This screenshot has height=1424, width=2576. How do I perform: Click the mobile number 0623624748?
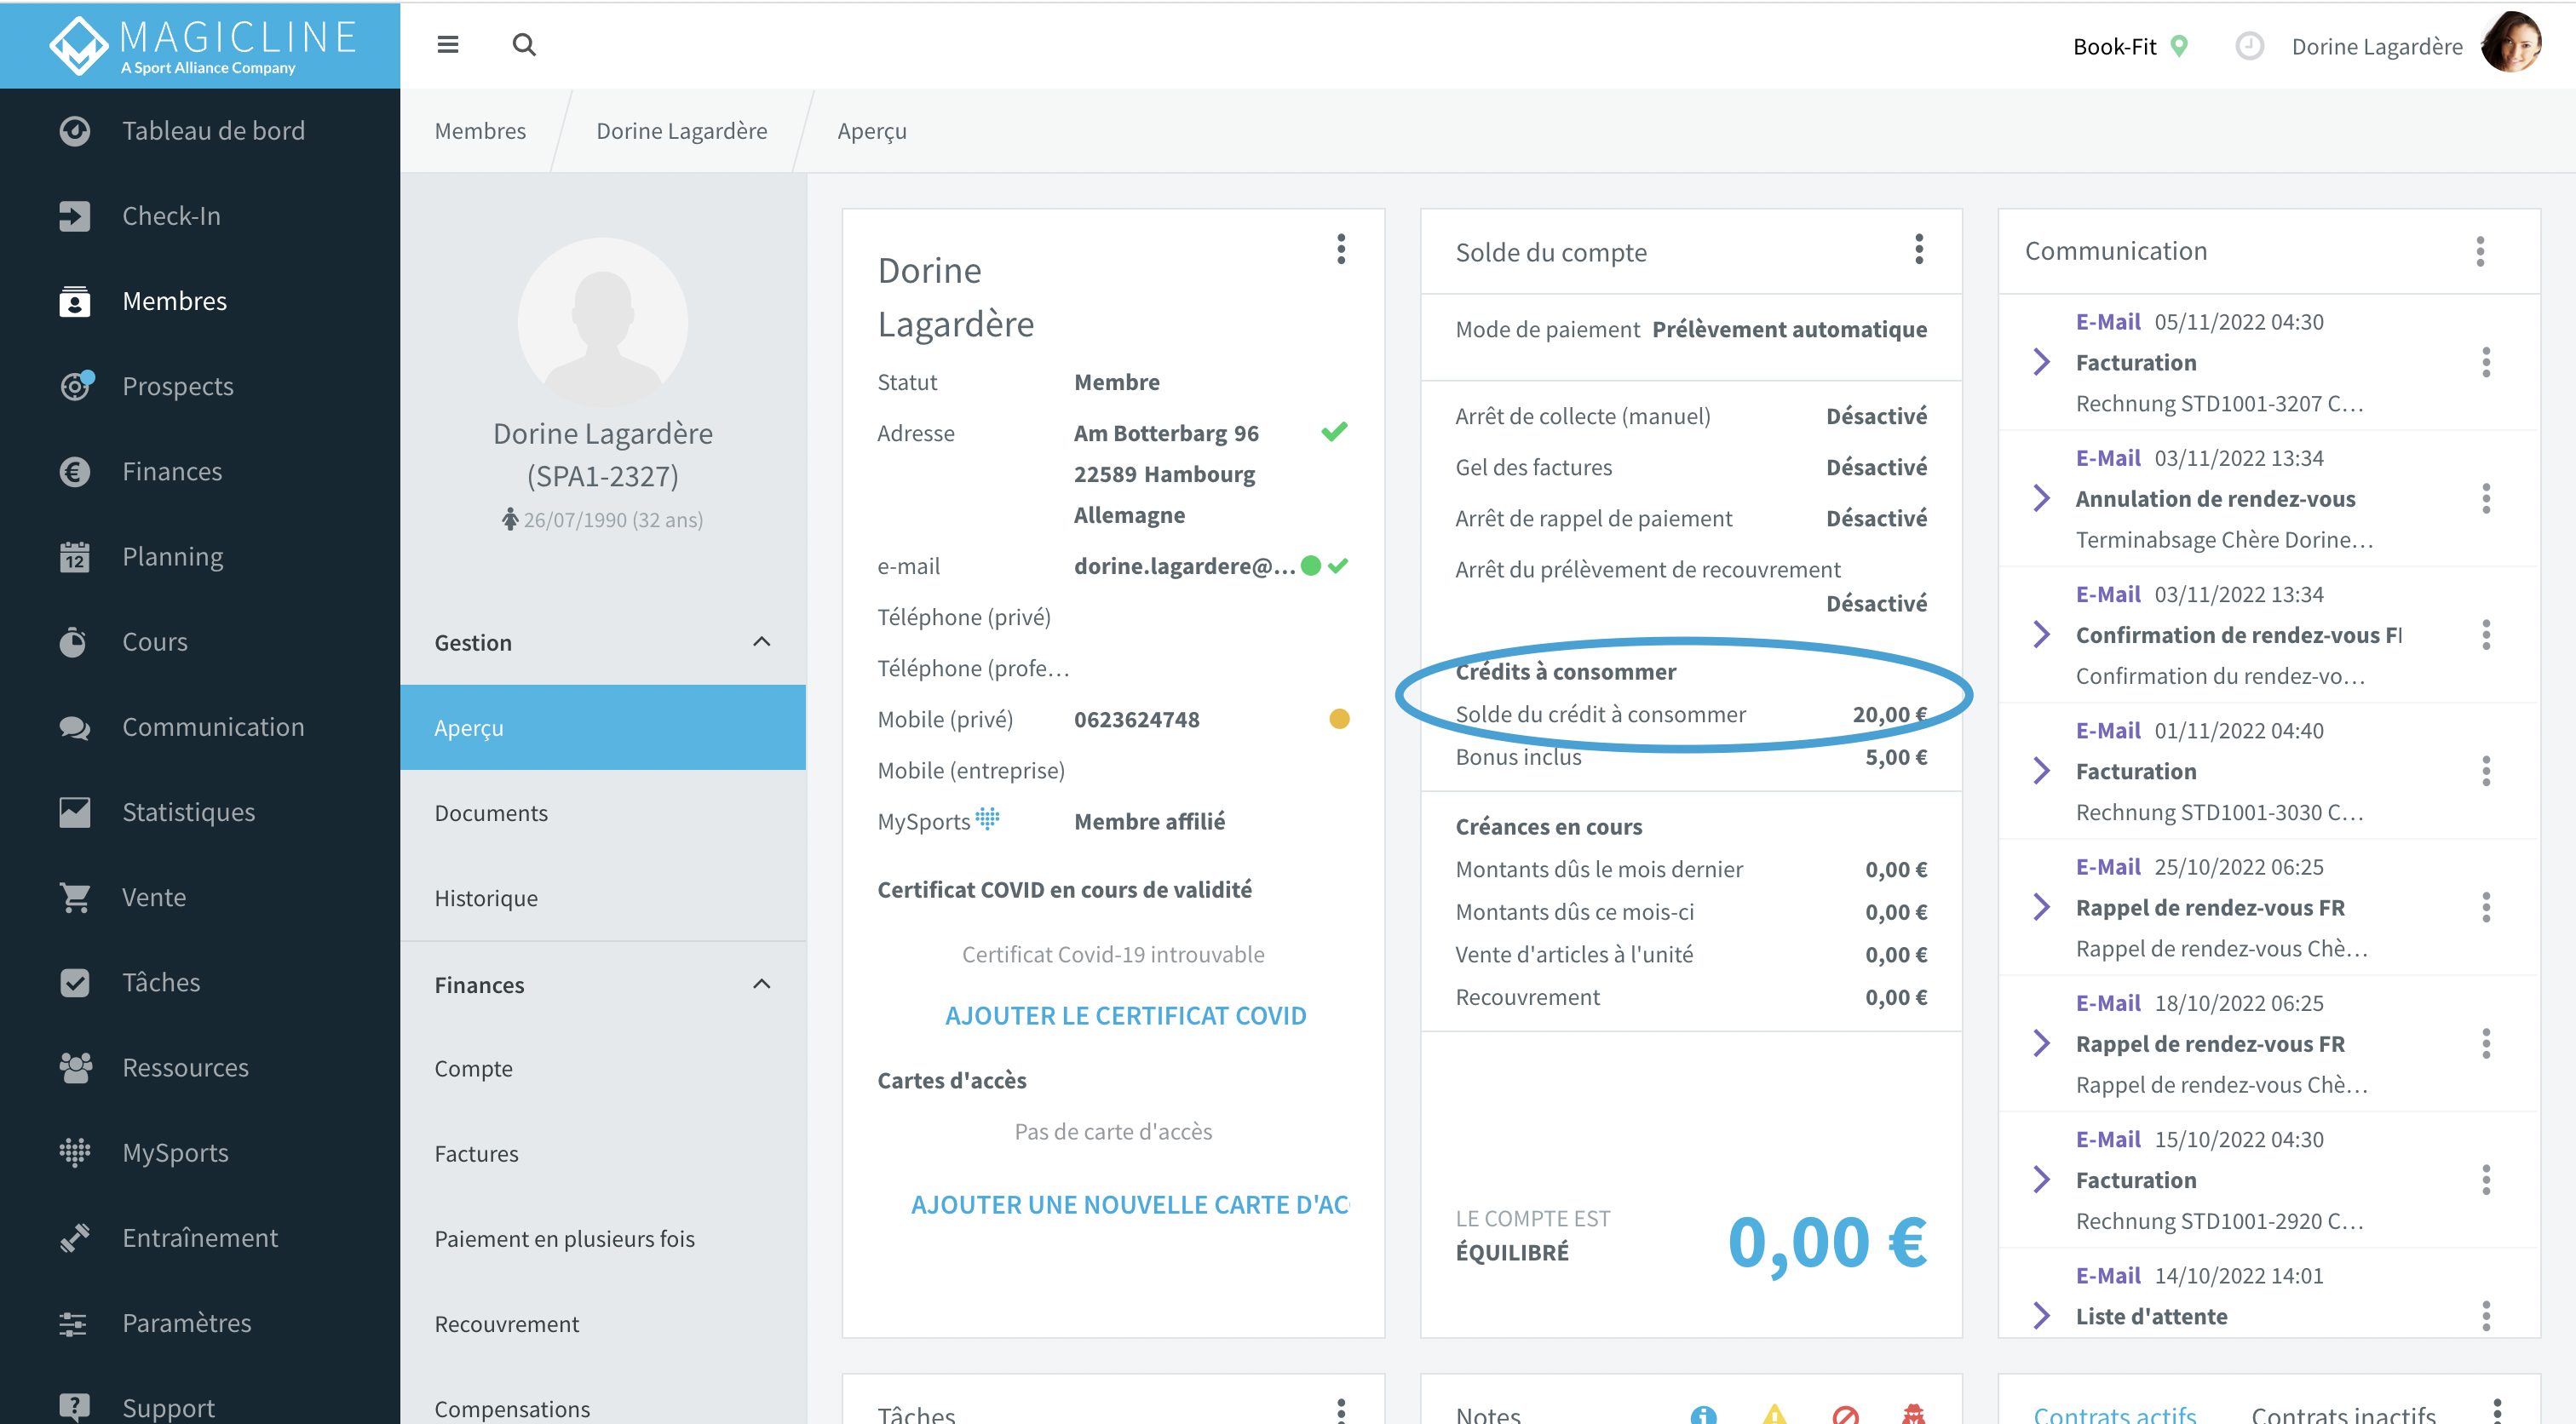tap(1136, 719)
